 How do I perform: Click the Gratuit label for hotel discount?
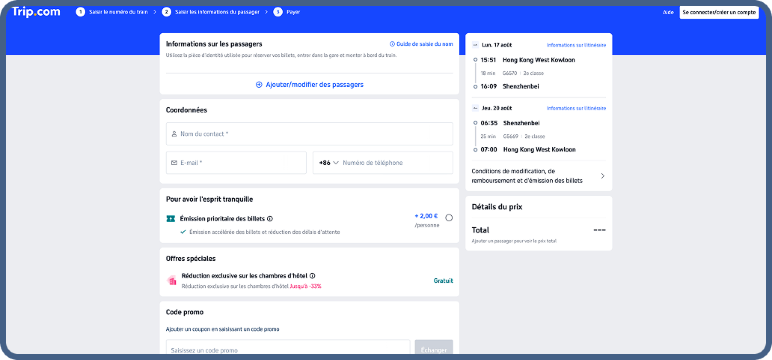point(443,281)
